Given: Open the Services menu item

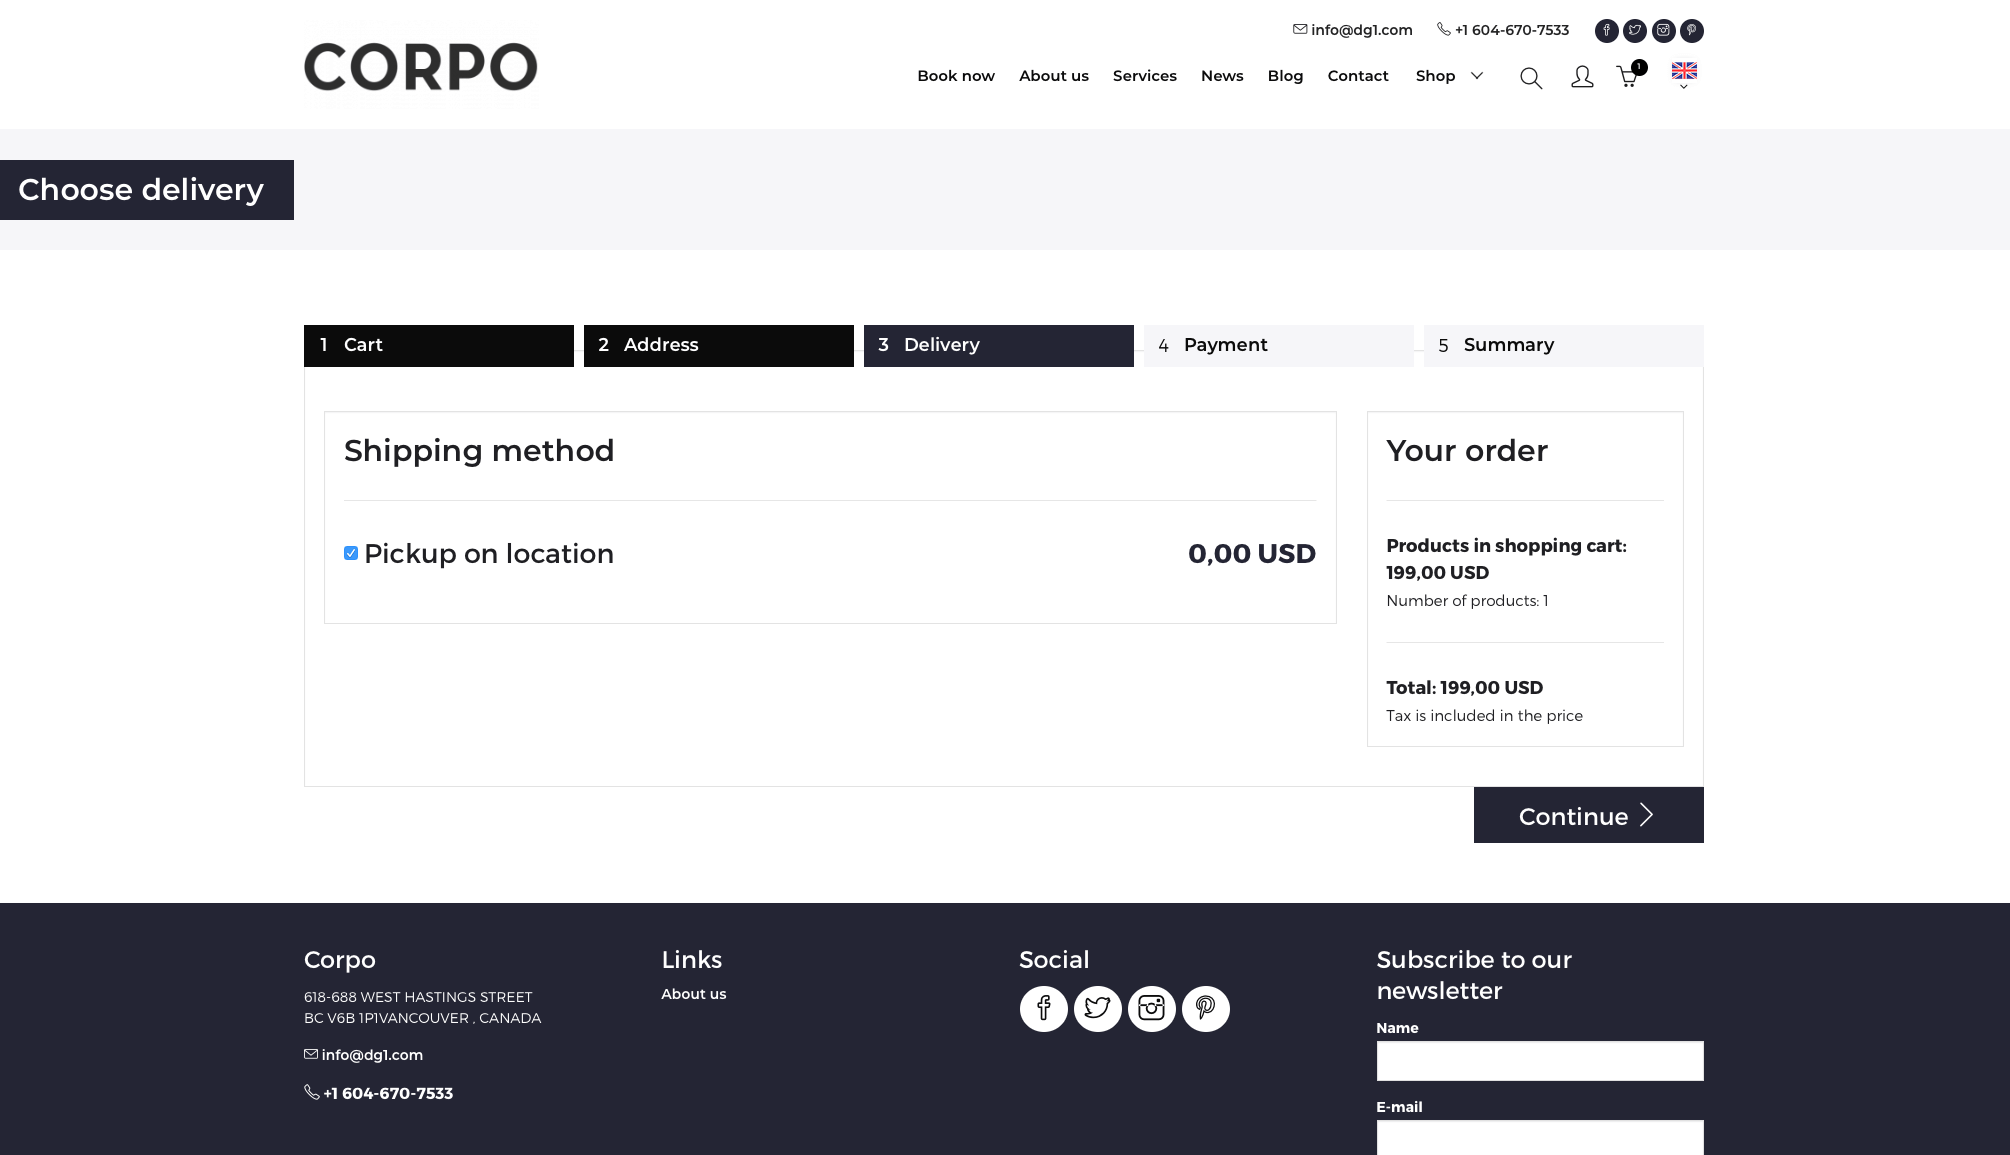Looking at the screenshot, I should click(1144, 76).
